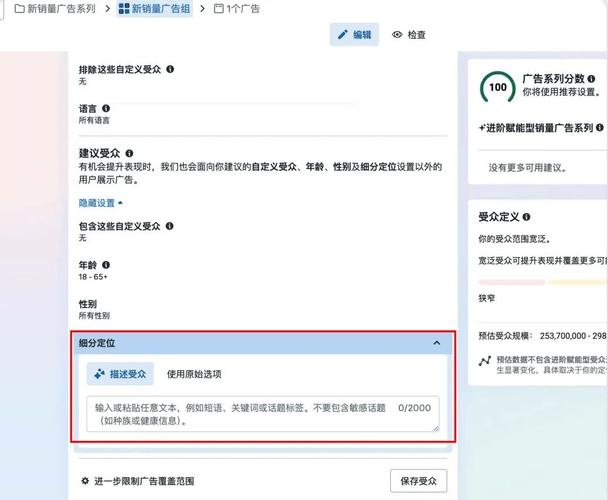Collapse the 细分定位 section chevron
This screenshot has height=500, width=608.
[437, 343]
